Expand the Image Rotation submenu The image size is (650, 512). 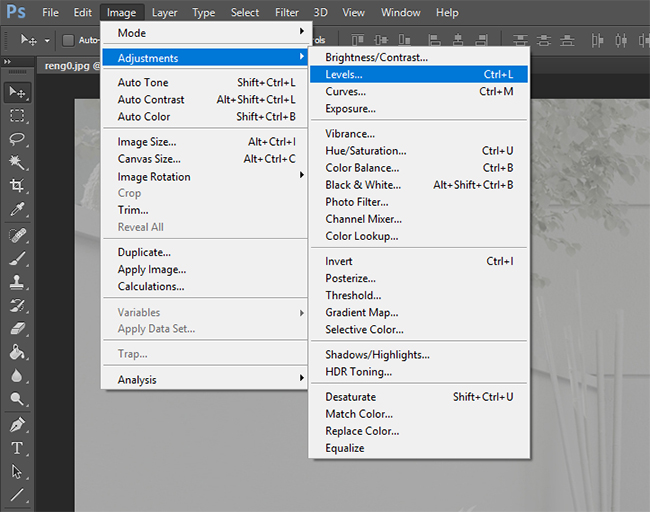[205, 177]
